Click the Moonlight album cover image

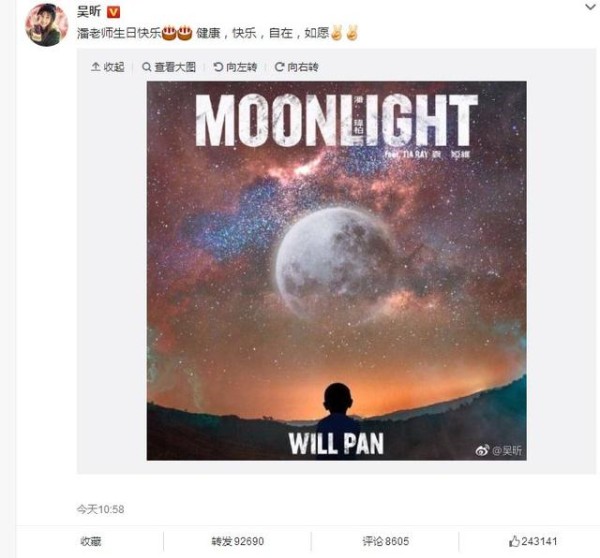[x=336, y=271]
